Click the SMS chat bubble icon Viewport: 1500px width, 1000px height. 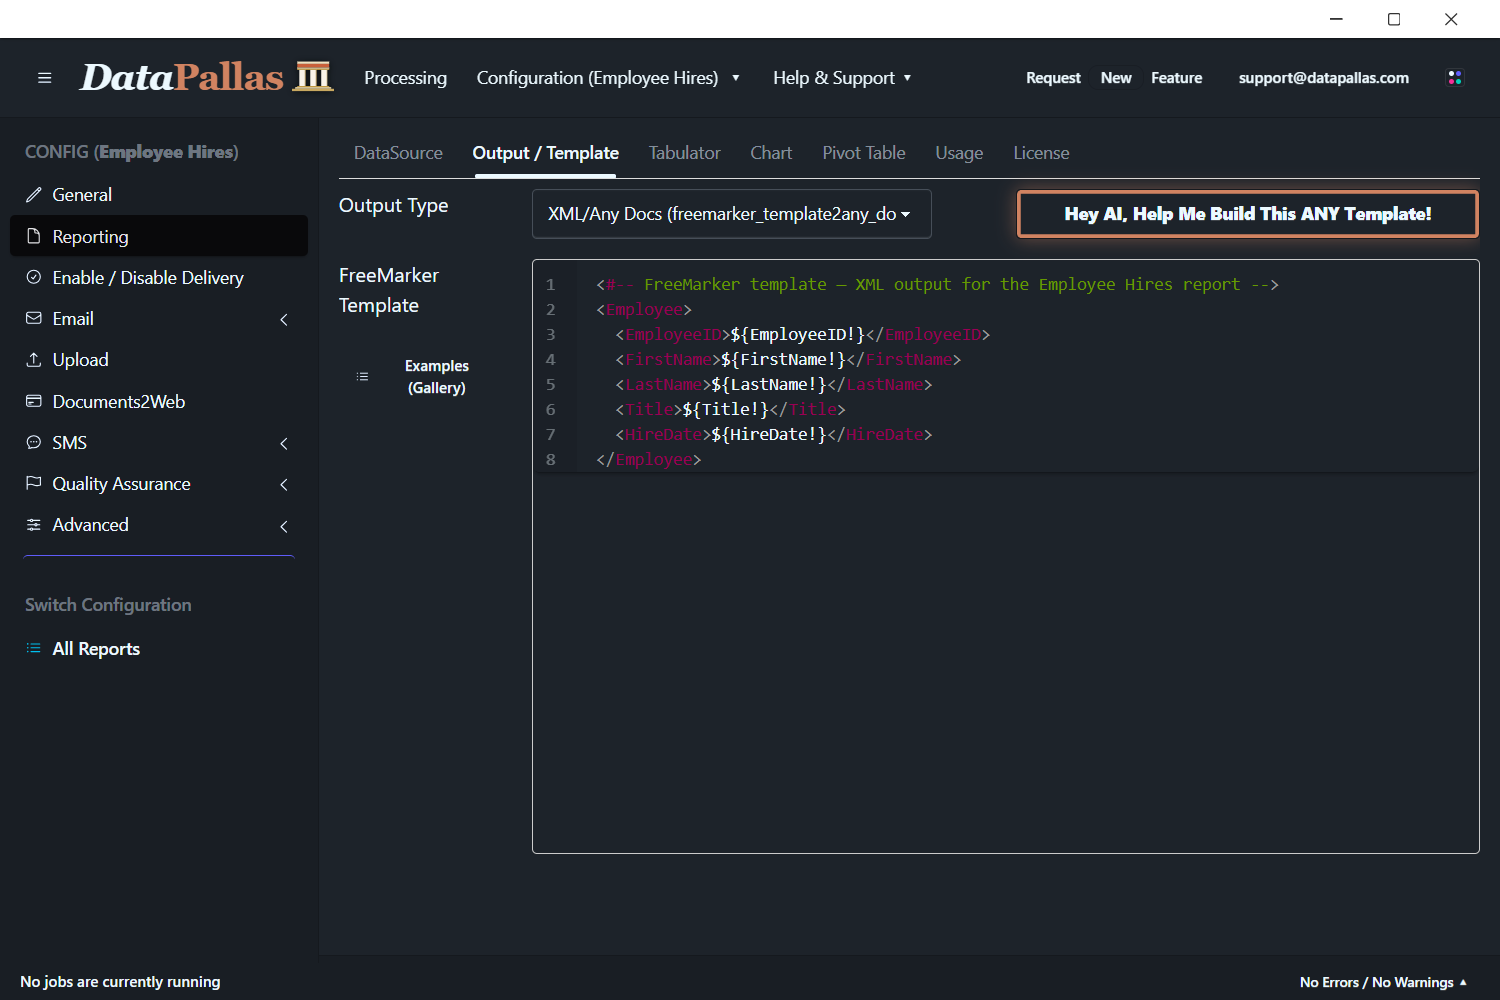[34, 442]
